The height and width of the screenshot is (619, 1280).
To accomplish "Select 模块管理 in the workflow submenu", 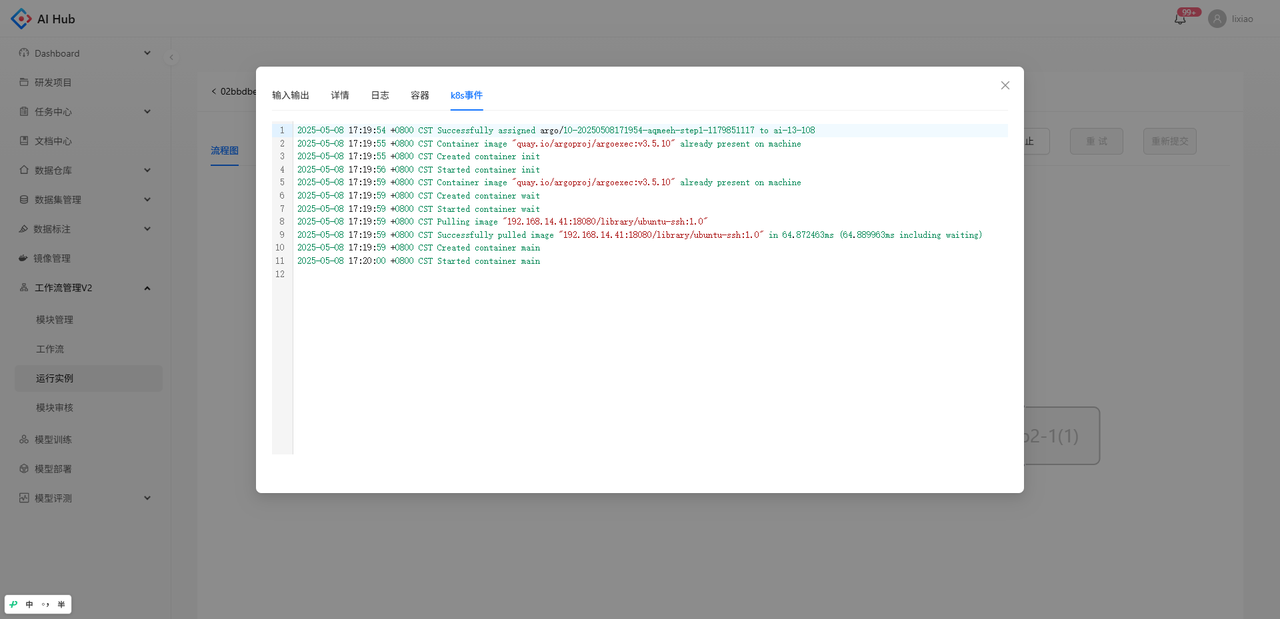I will click(55, 320).
